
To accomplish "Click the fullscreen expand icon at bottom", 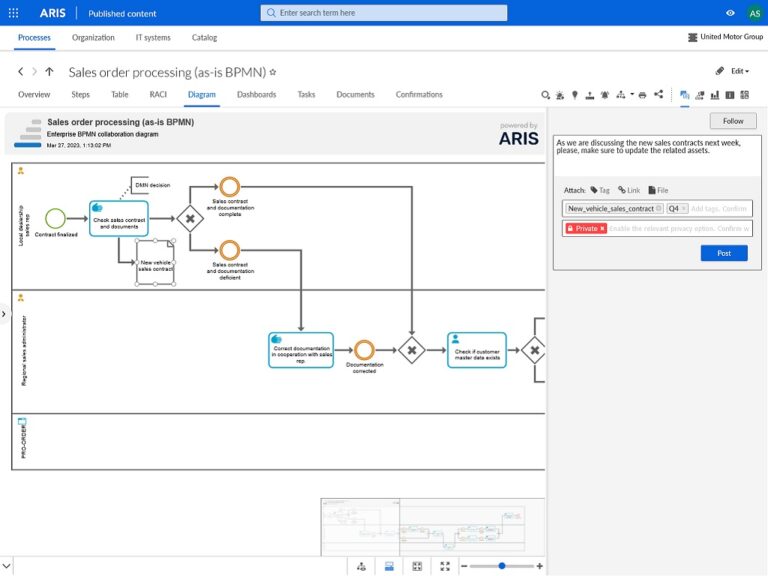I will 445,566.
